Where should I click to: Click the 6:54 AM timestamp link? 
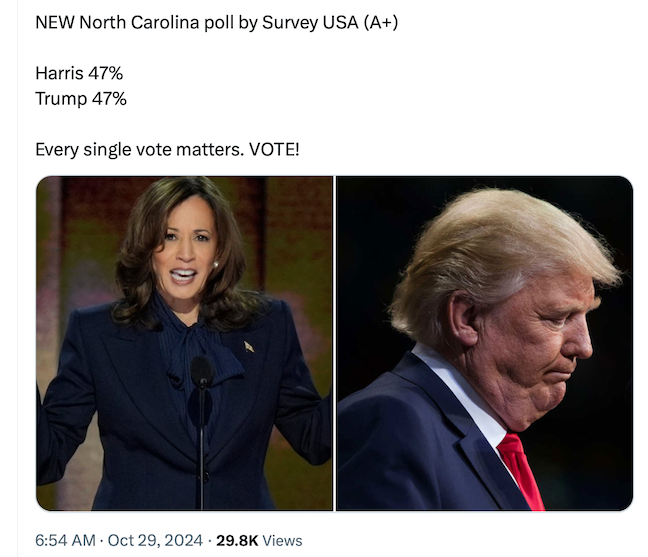coord(66,540)
